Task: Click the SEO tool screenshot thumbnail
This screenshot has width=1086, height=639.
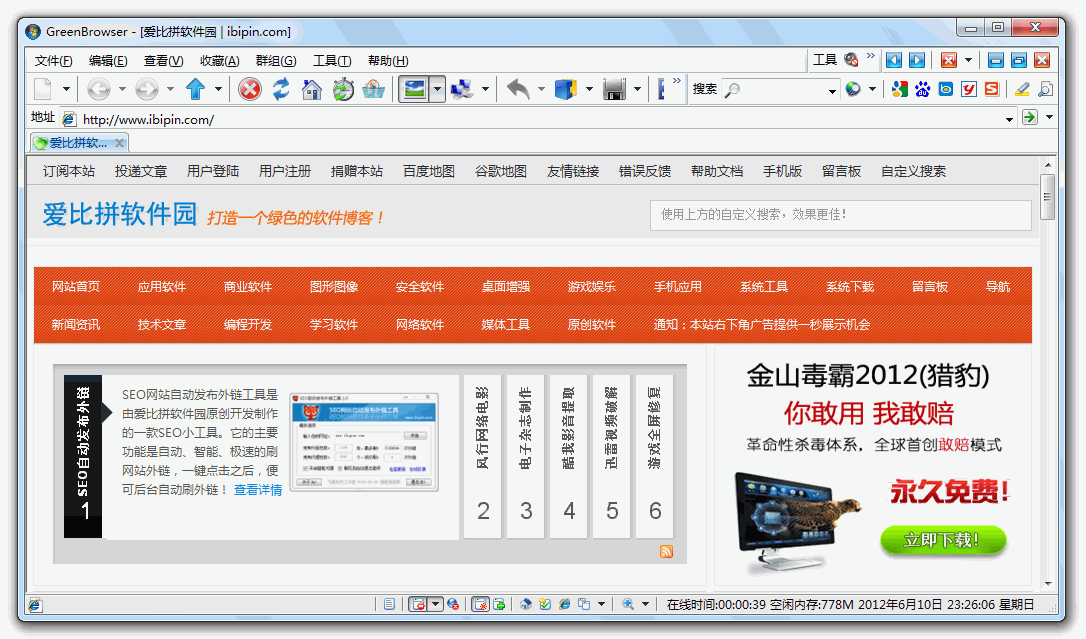Action: click(364, 442)
